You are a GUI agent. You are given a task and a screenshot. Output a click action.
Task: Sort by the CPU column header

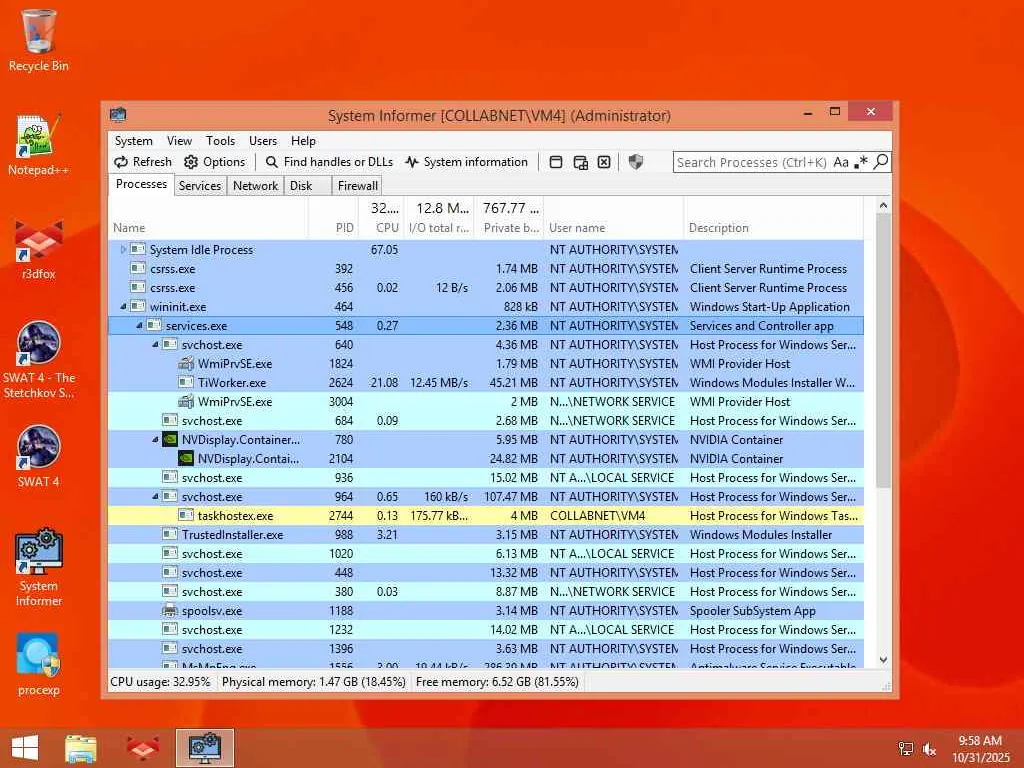click(x=381, y=217)
